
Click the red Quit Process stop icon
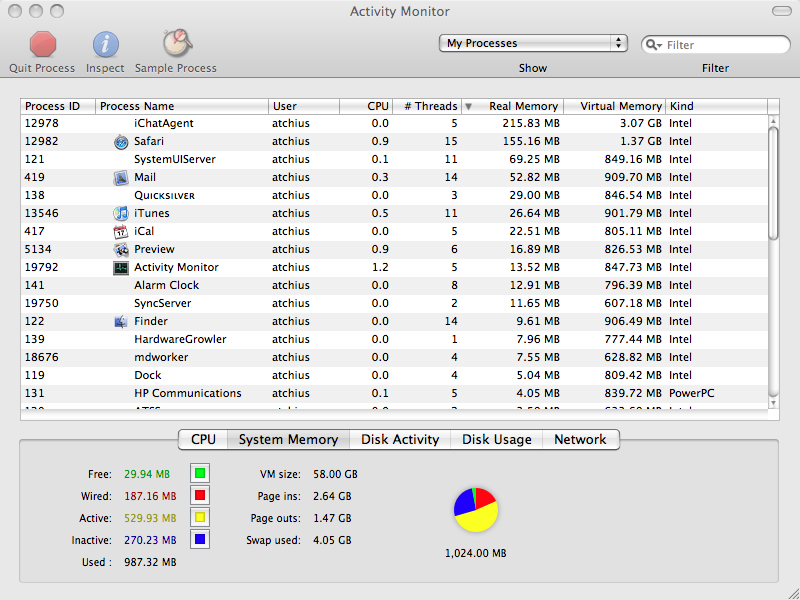[x=42, y=44]
